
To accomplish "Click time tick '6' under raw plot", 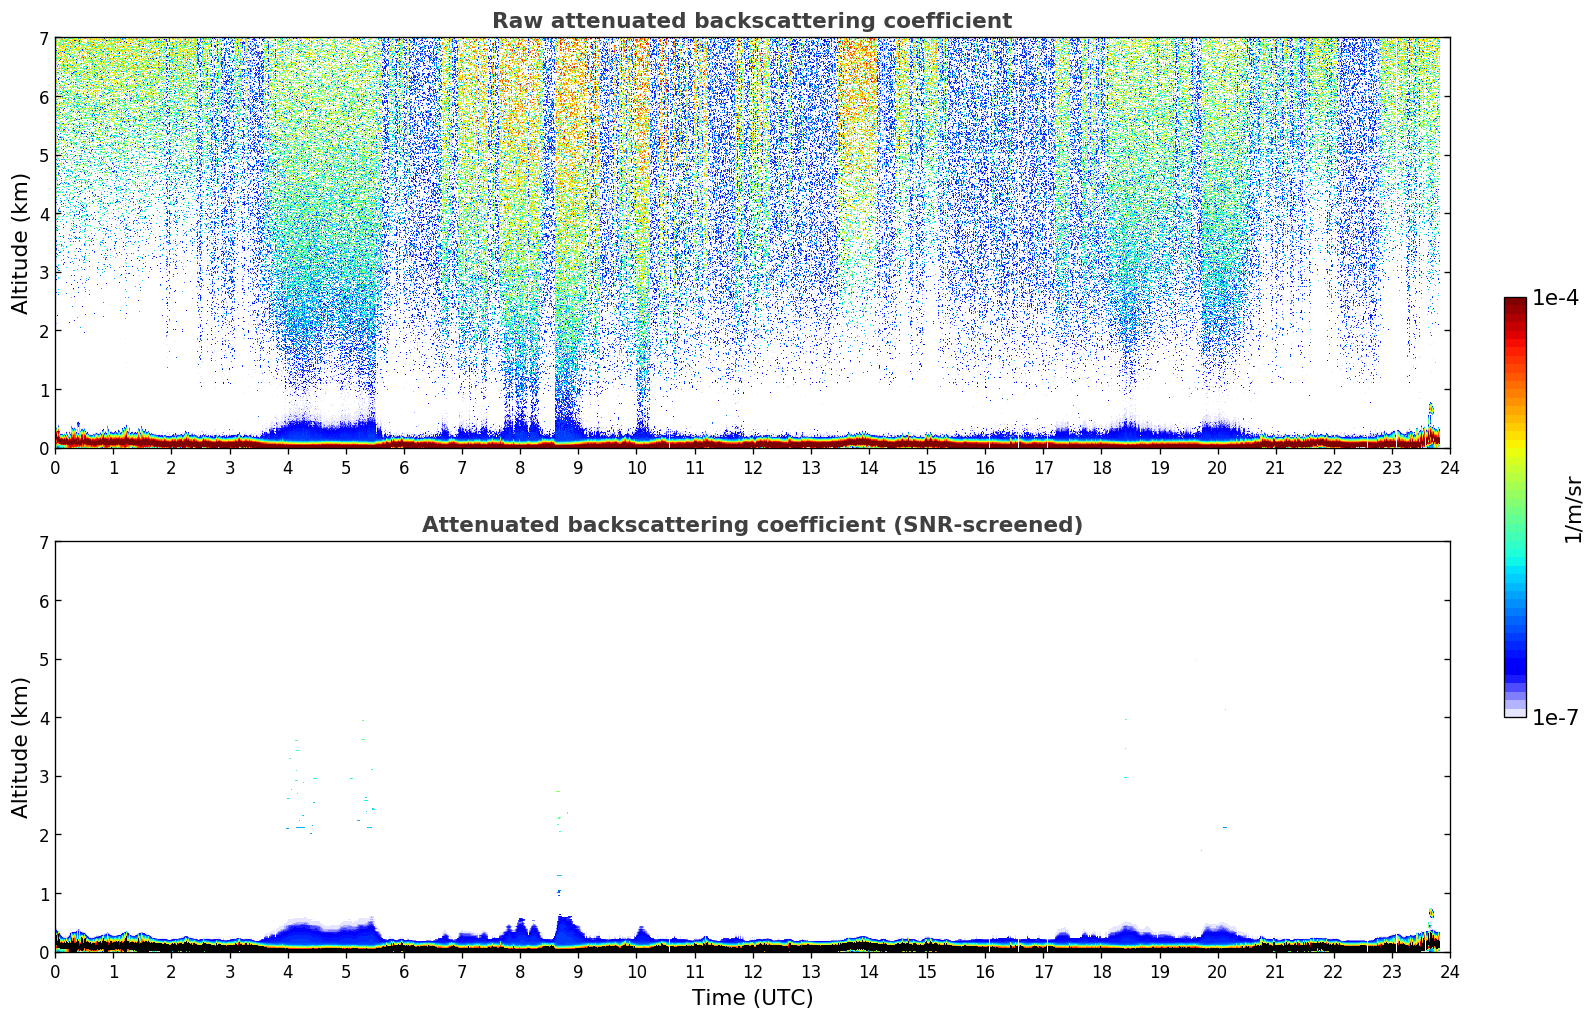I will click(404, 467).
